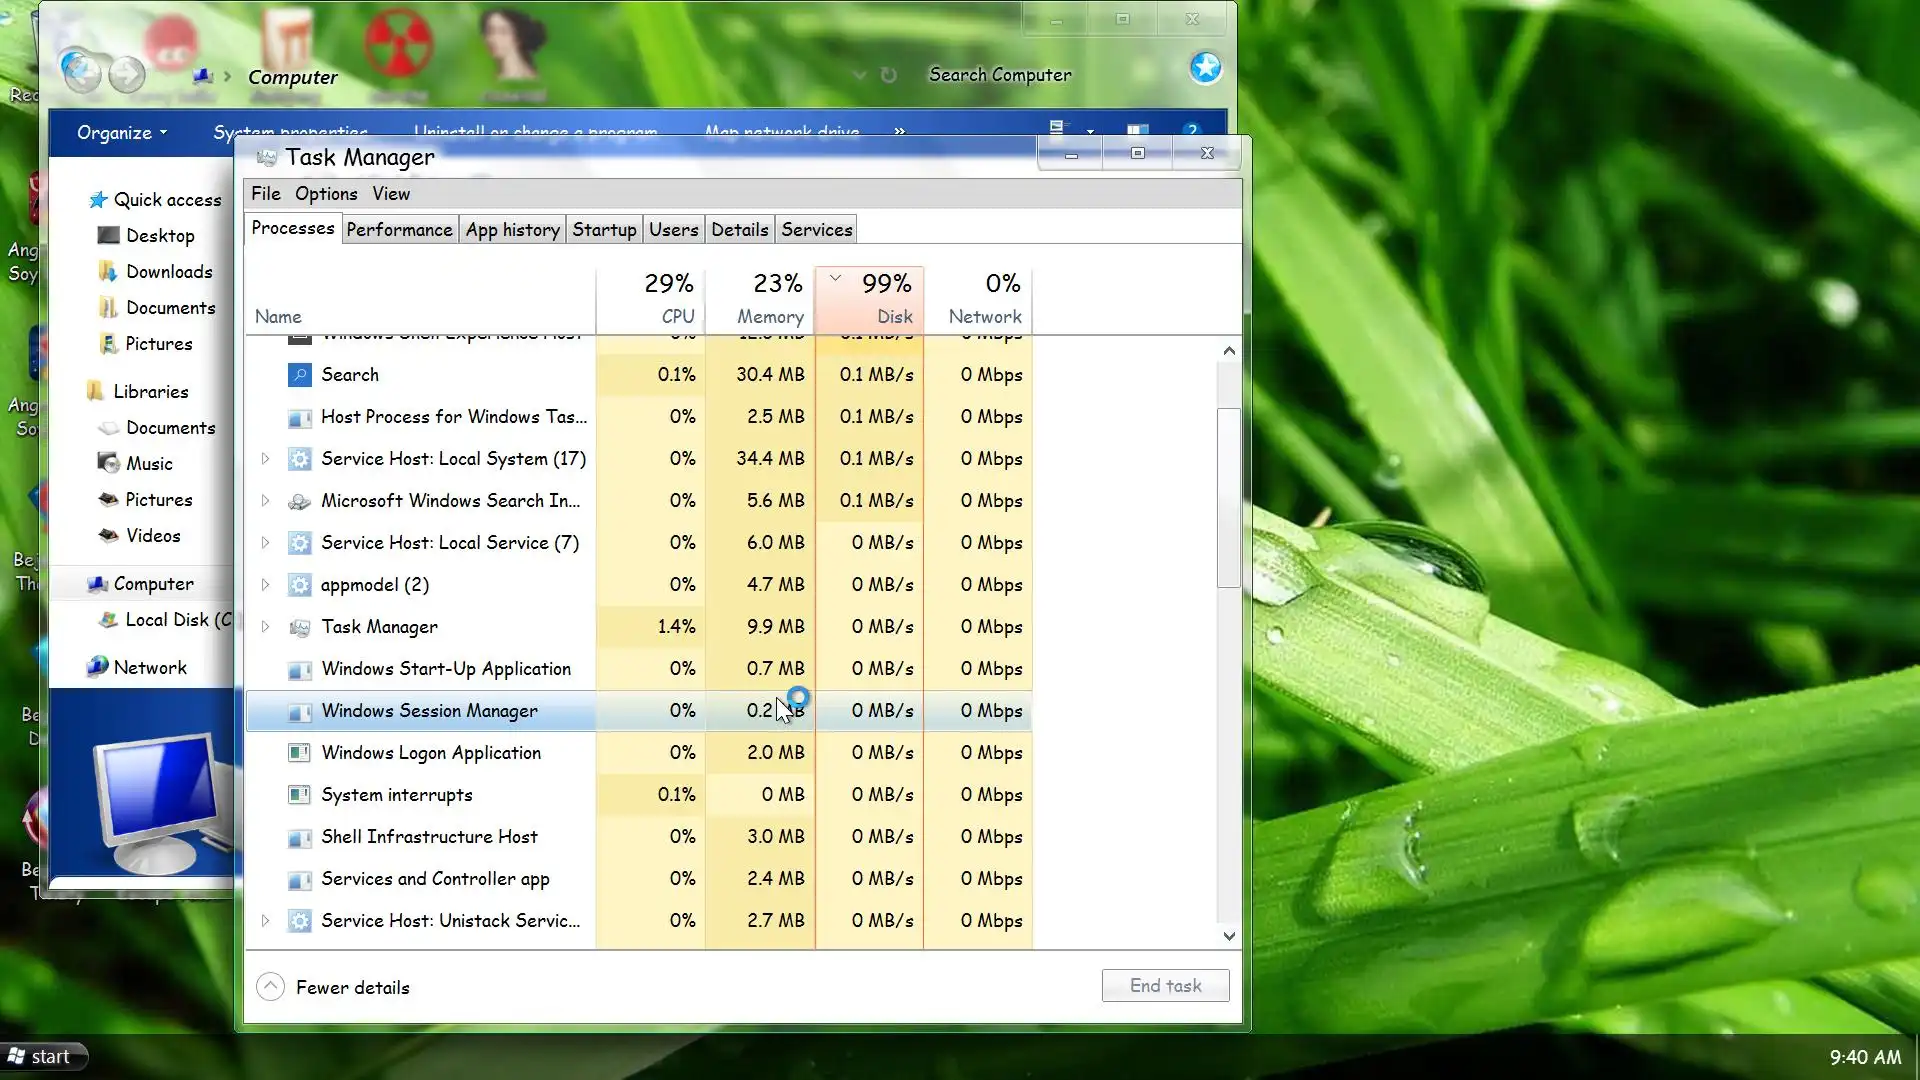Click the Search process icon
Image resolution: width=1920 pixels, height=1080 pixels.
coord(299,375)
